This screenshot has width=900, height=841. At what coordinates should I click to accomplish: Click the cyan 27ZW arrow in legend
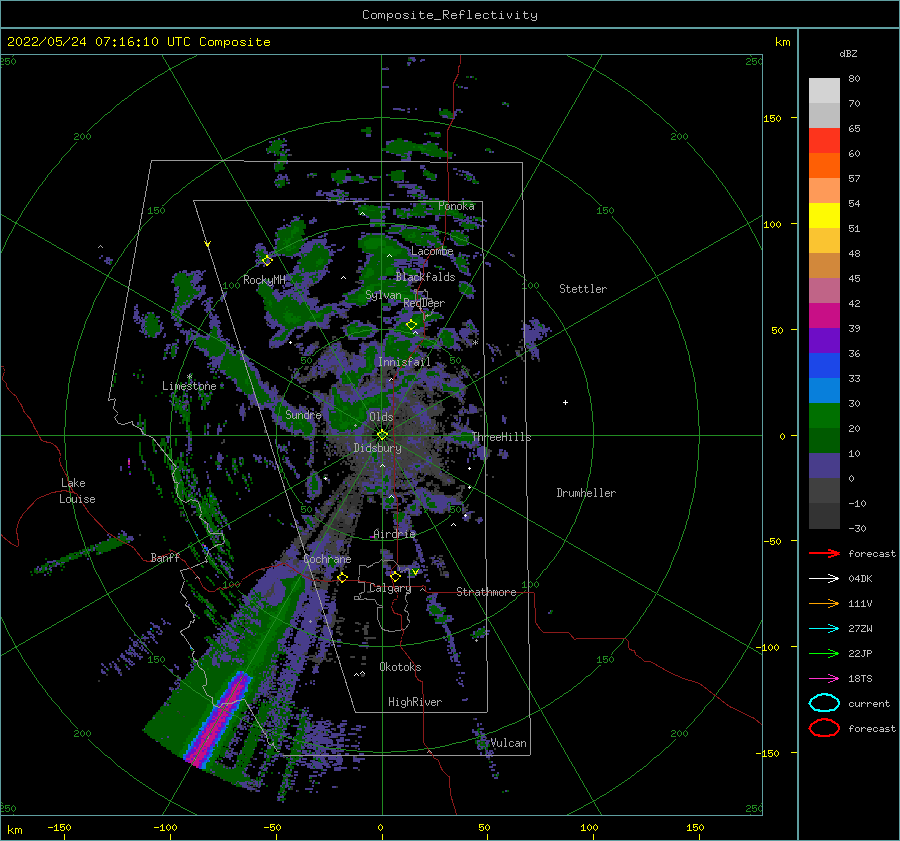pos(824,629)
